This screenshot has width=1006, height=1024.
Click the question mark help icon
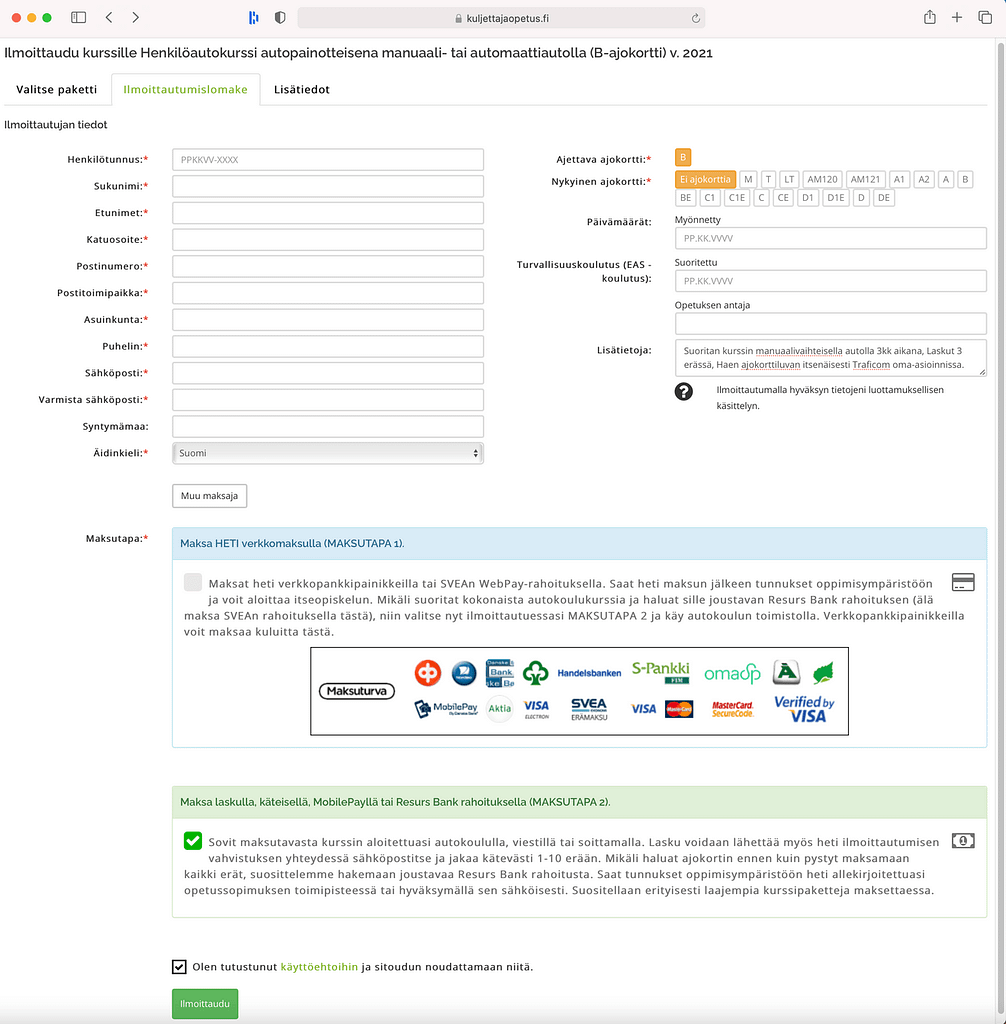[x=684, y=391]
